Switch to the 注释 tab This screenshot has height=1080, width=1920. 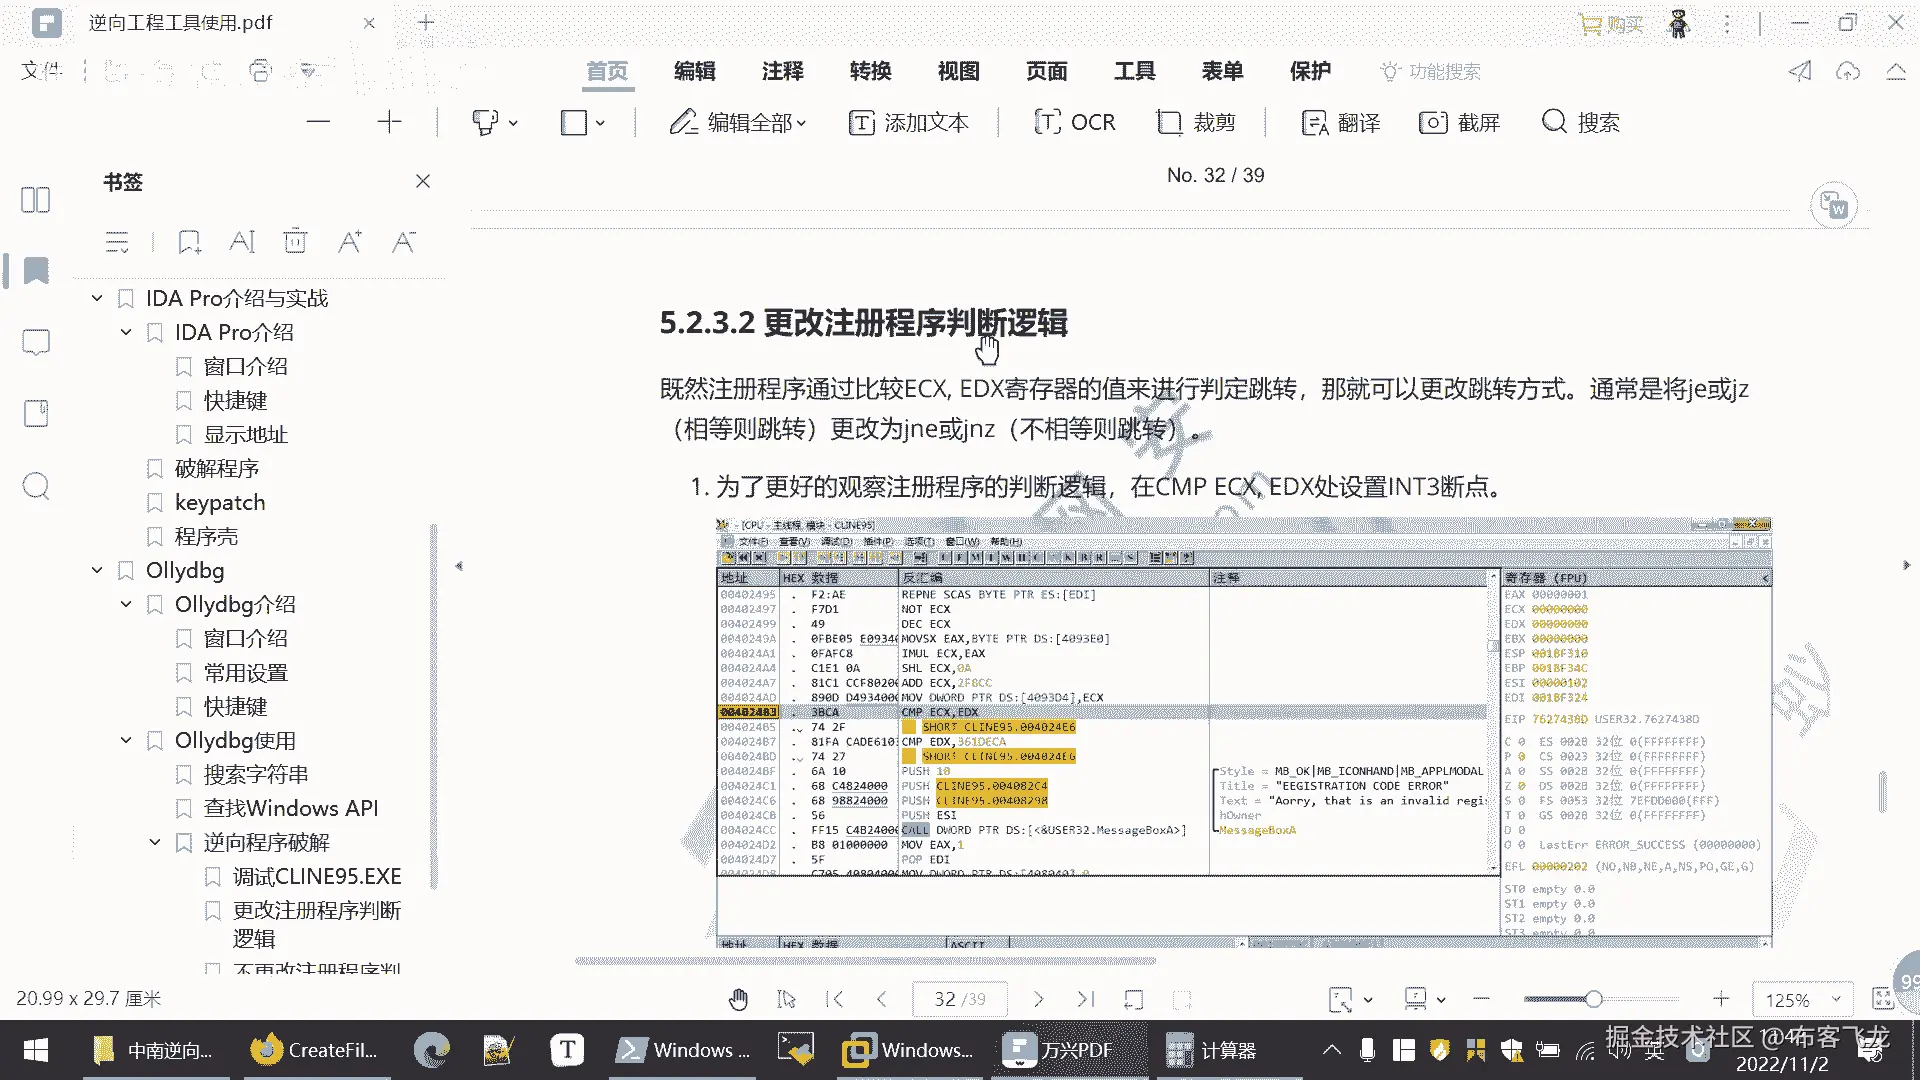(x=782, y=71)
